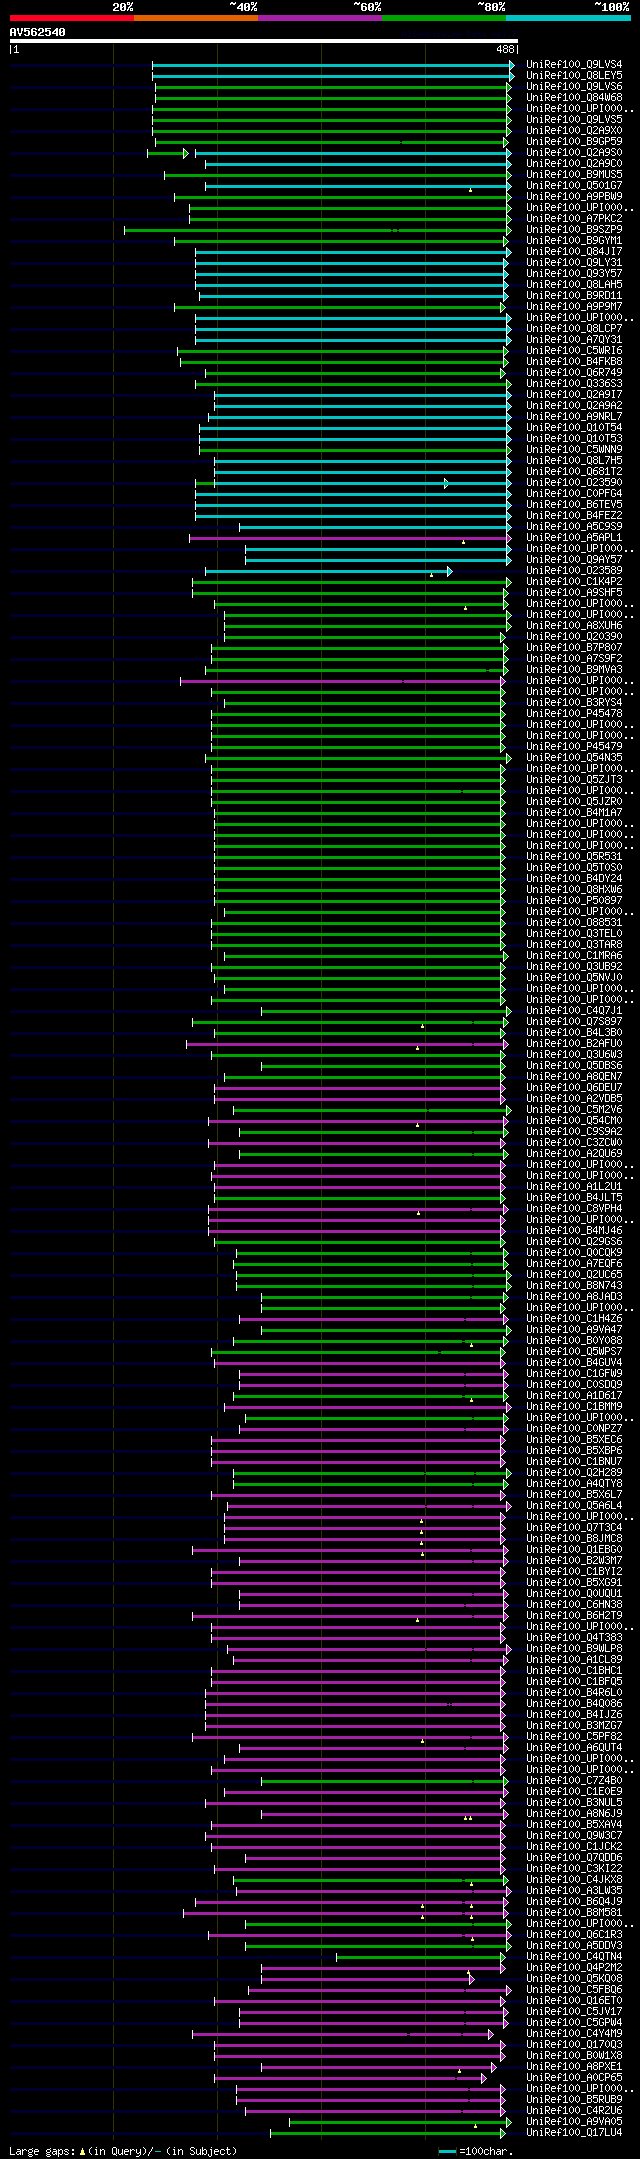Viewport: 640px width, 2159px height.
Task: Click the cyan ~100% identity legend bar
Action: [x=568, y=18]
